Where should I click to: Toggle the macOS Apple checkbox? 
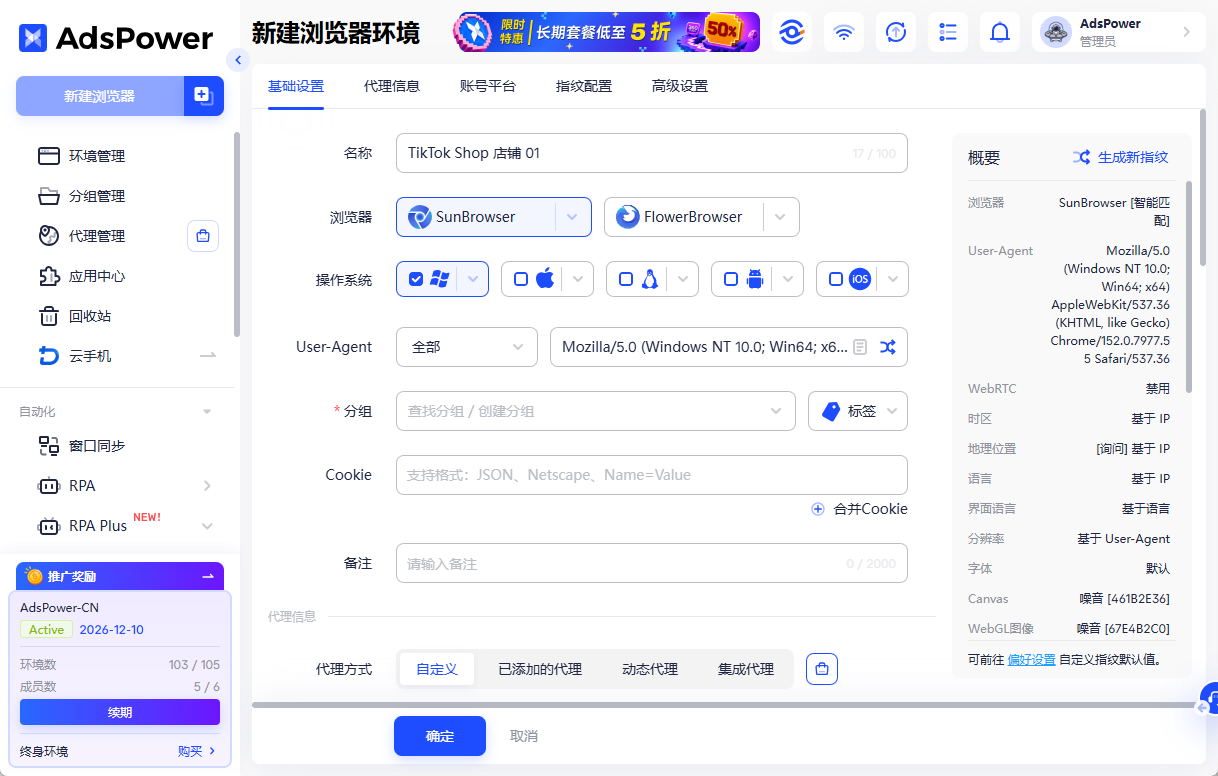coord(521,279)
